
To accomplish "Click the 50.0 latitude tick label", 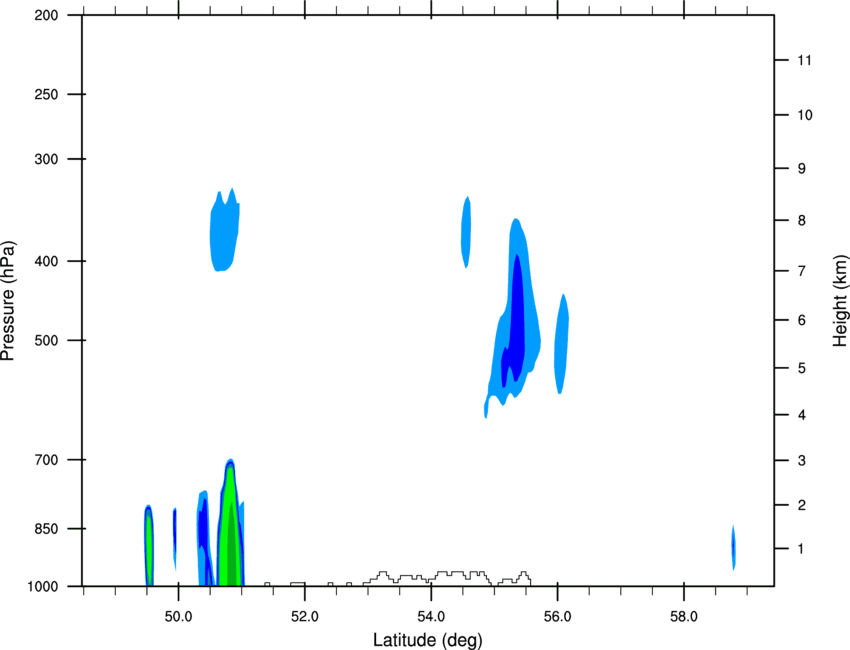I will [178, 617].
